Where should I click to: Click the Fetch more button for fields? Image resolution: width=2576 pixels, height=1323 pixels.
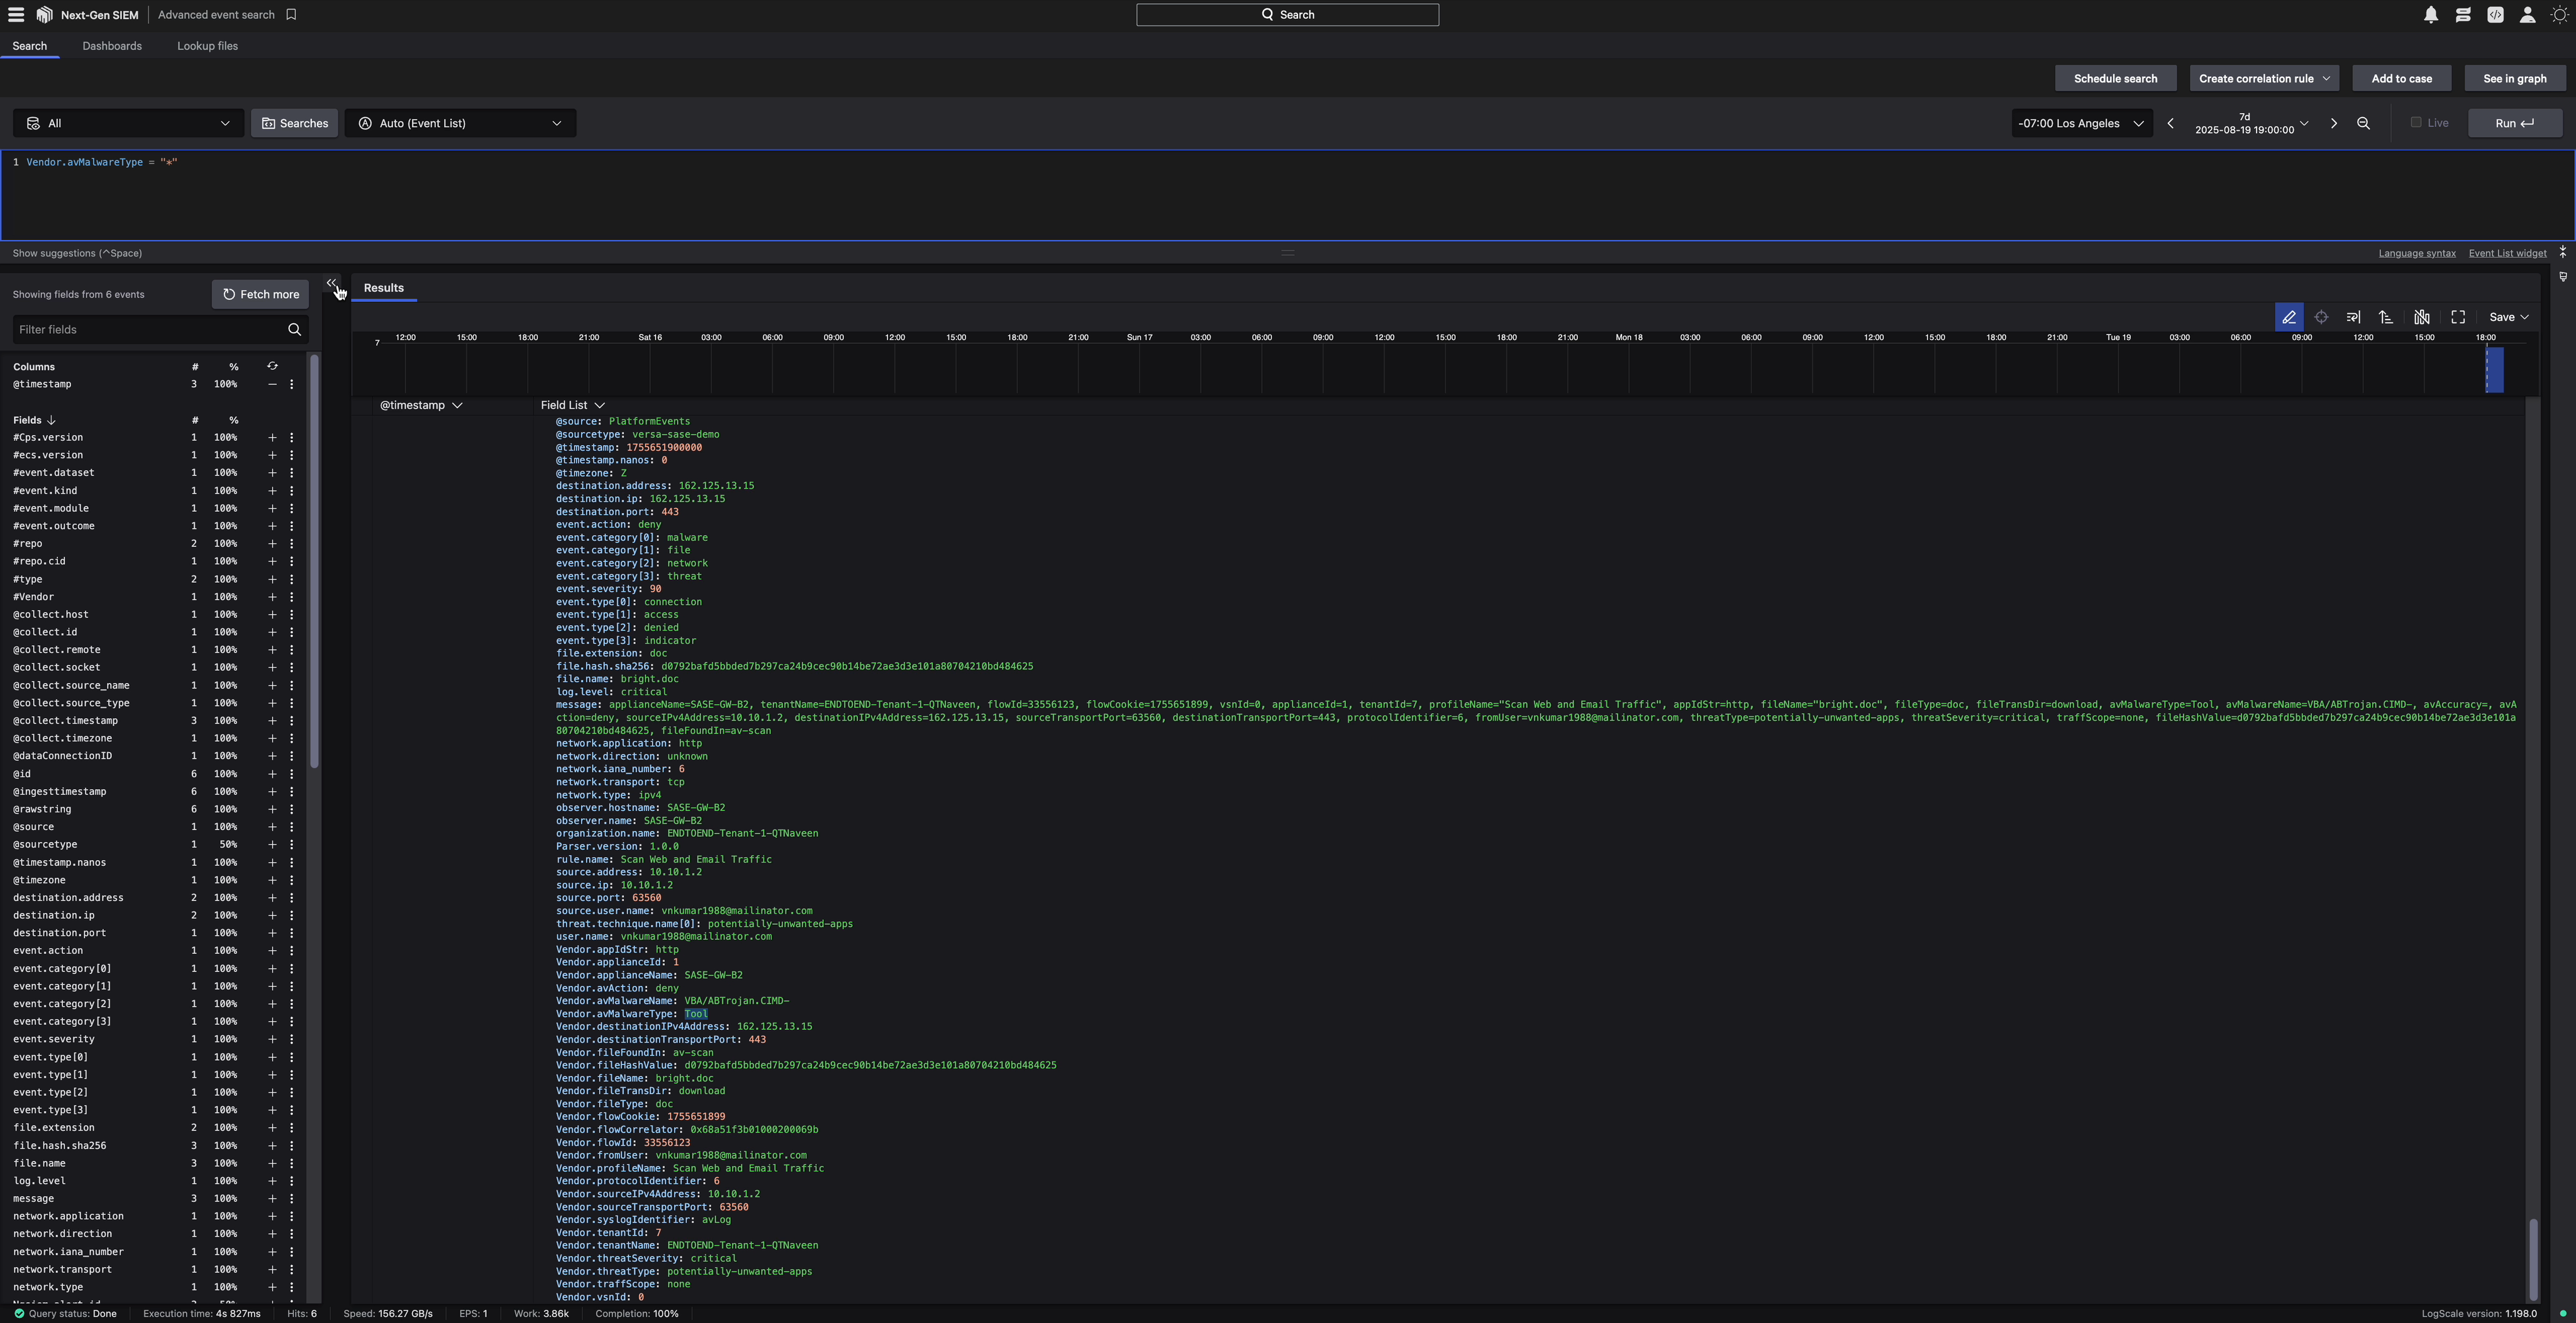(x=260, y=294)
